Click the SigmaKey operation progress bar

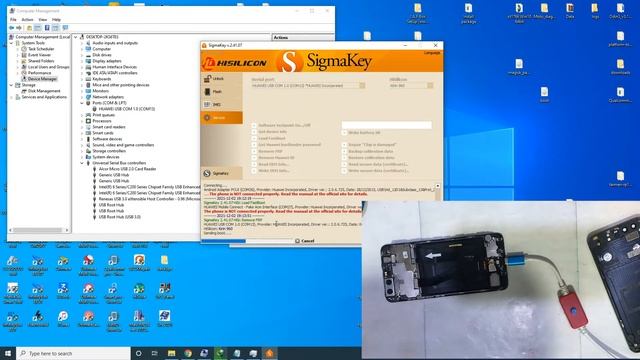[x=247, y=241]
